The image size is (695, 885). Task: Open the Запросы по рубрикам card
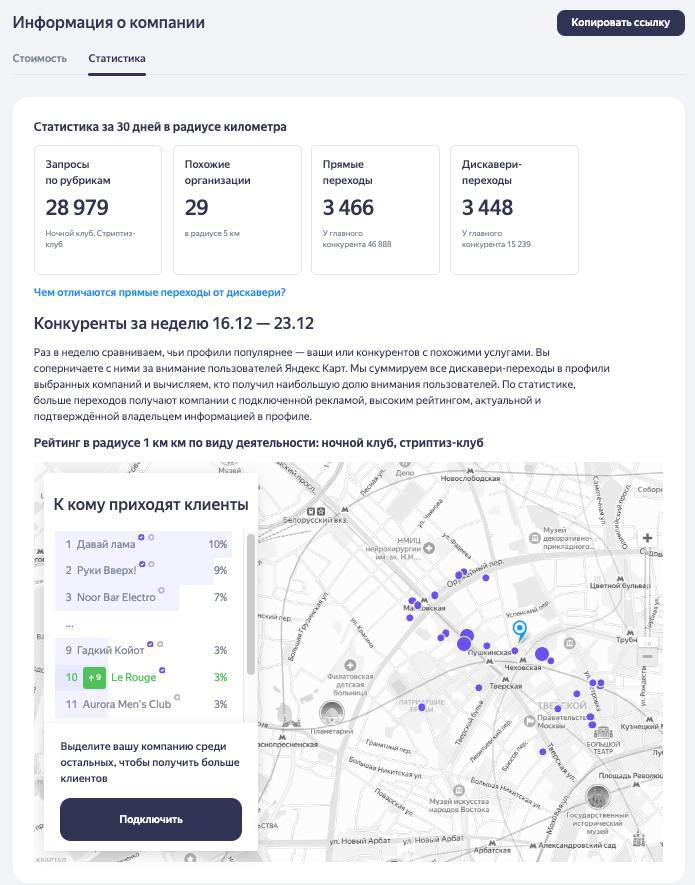click(x=98, y=210)
